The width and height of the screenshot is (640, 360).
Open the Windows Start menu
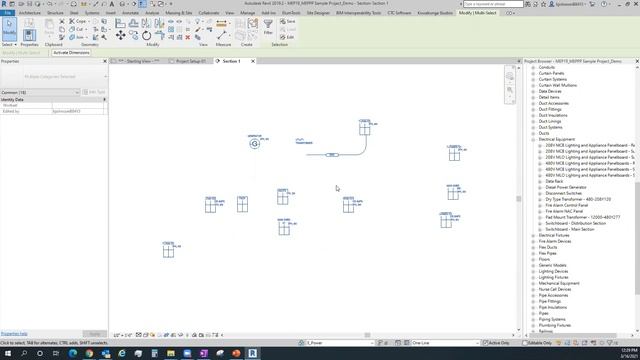[7, 353]
